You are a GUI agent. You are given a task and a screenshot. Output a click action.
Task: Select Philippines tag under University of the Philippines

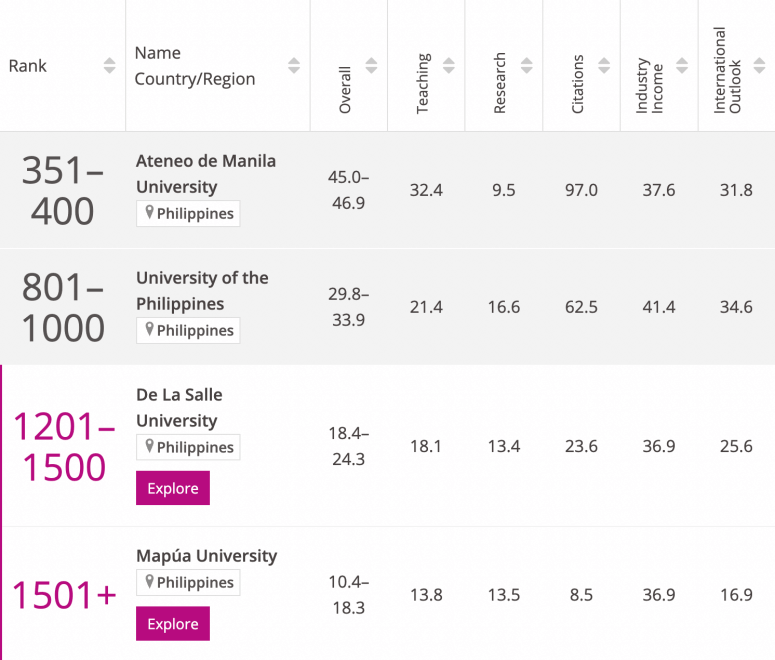point(188,330)
